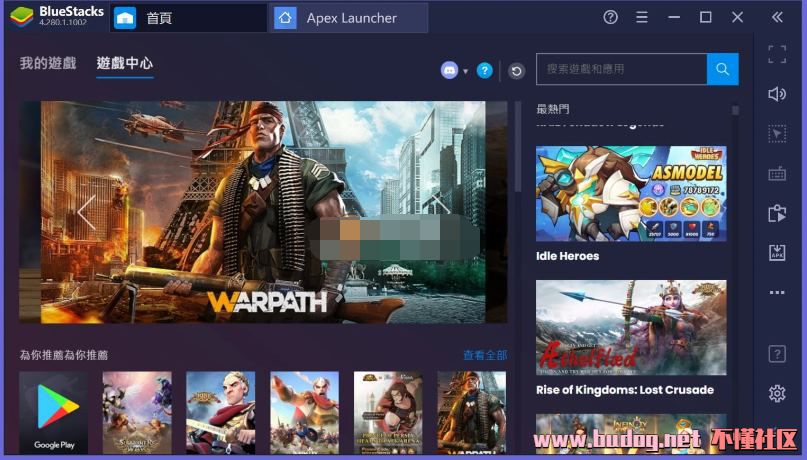Click the search games input field

[621, 69]
